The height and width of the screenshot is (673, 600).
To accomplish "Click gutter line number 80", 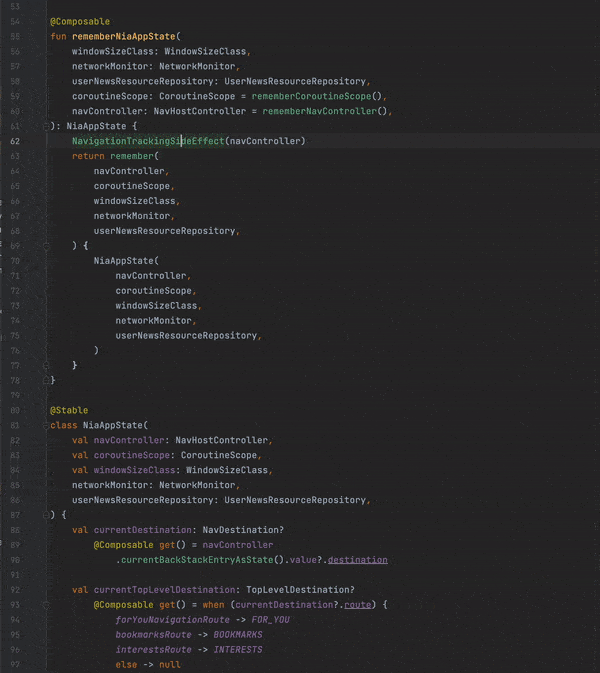I will click(x=15, y=410).
